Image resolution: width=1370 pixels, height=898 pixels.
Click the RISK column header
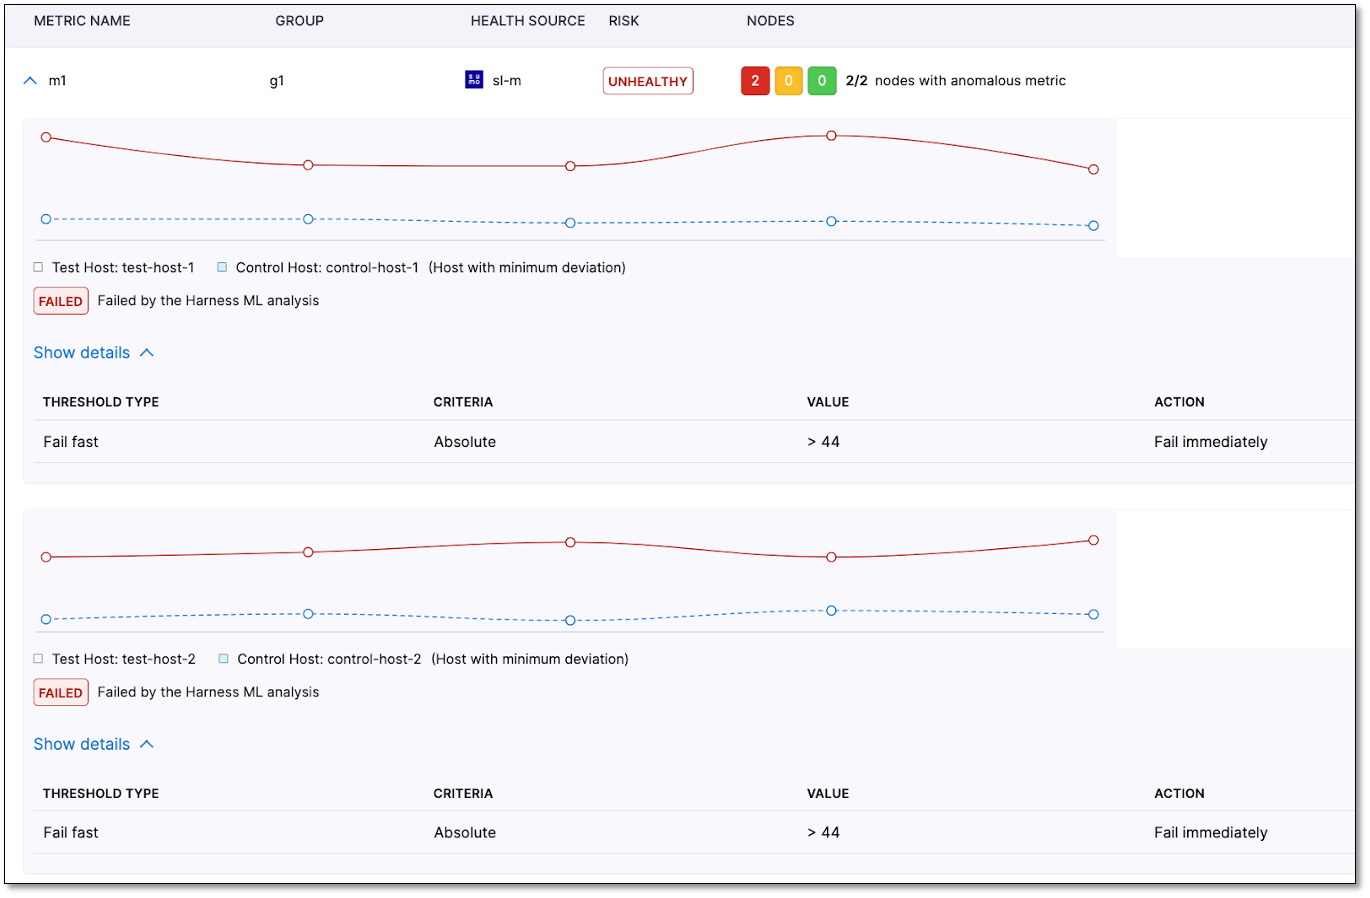click(x=623, y=21)
